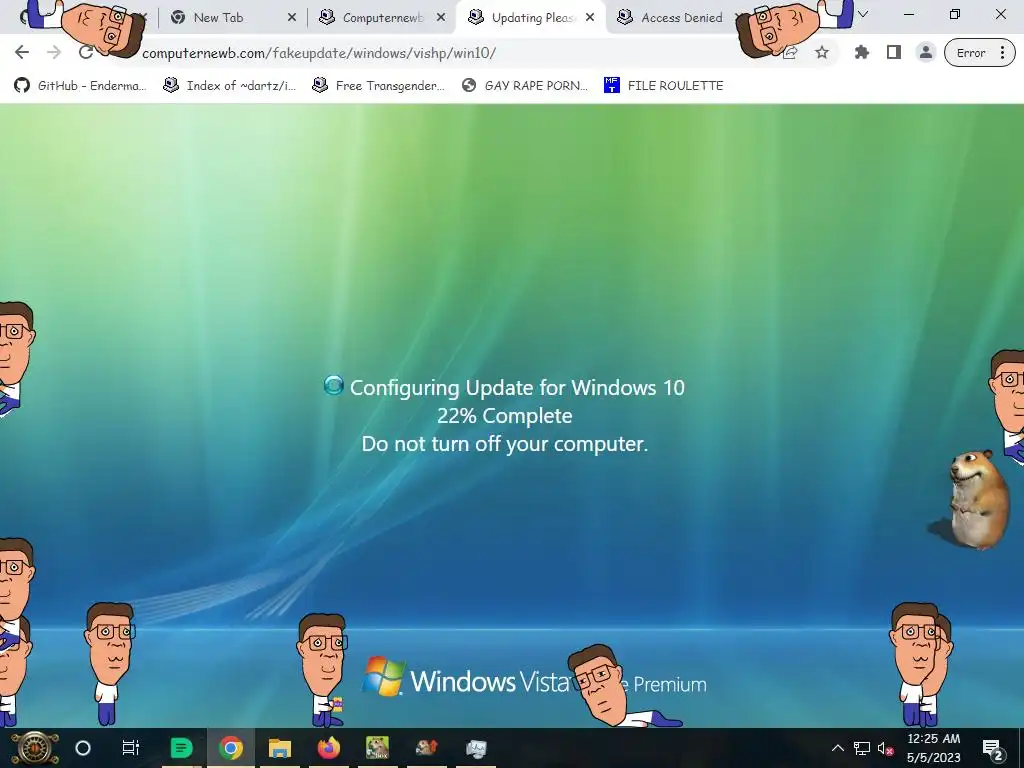Close the Computernewb tab
This screenshot has width=1024, height=768.
(x=441, y=18)
